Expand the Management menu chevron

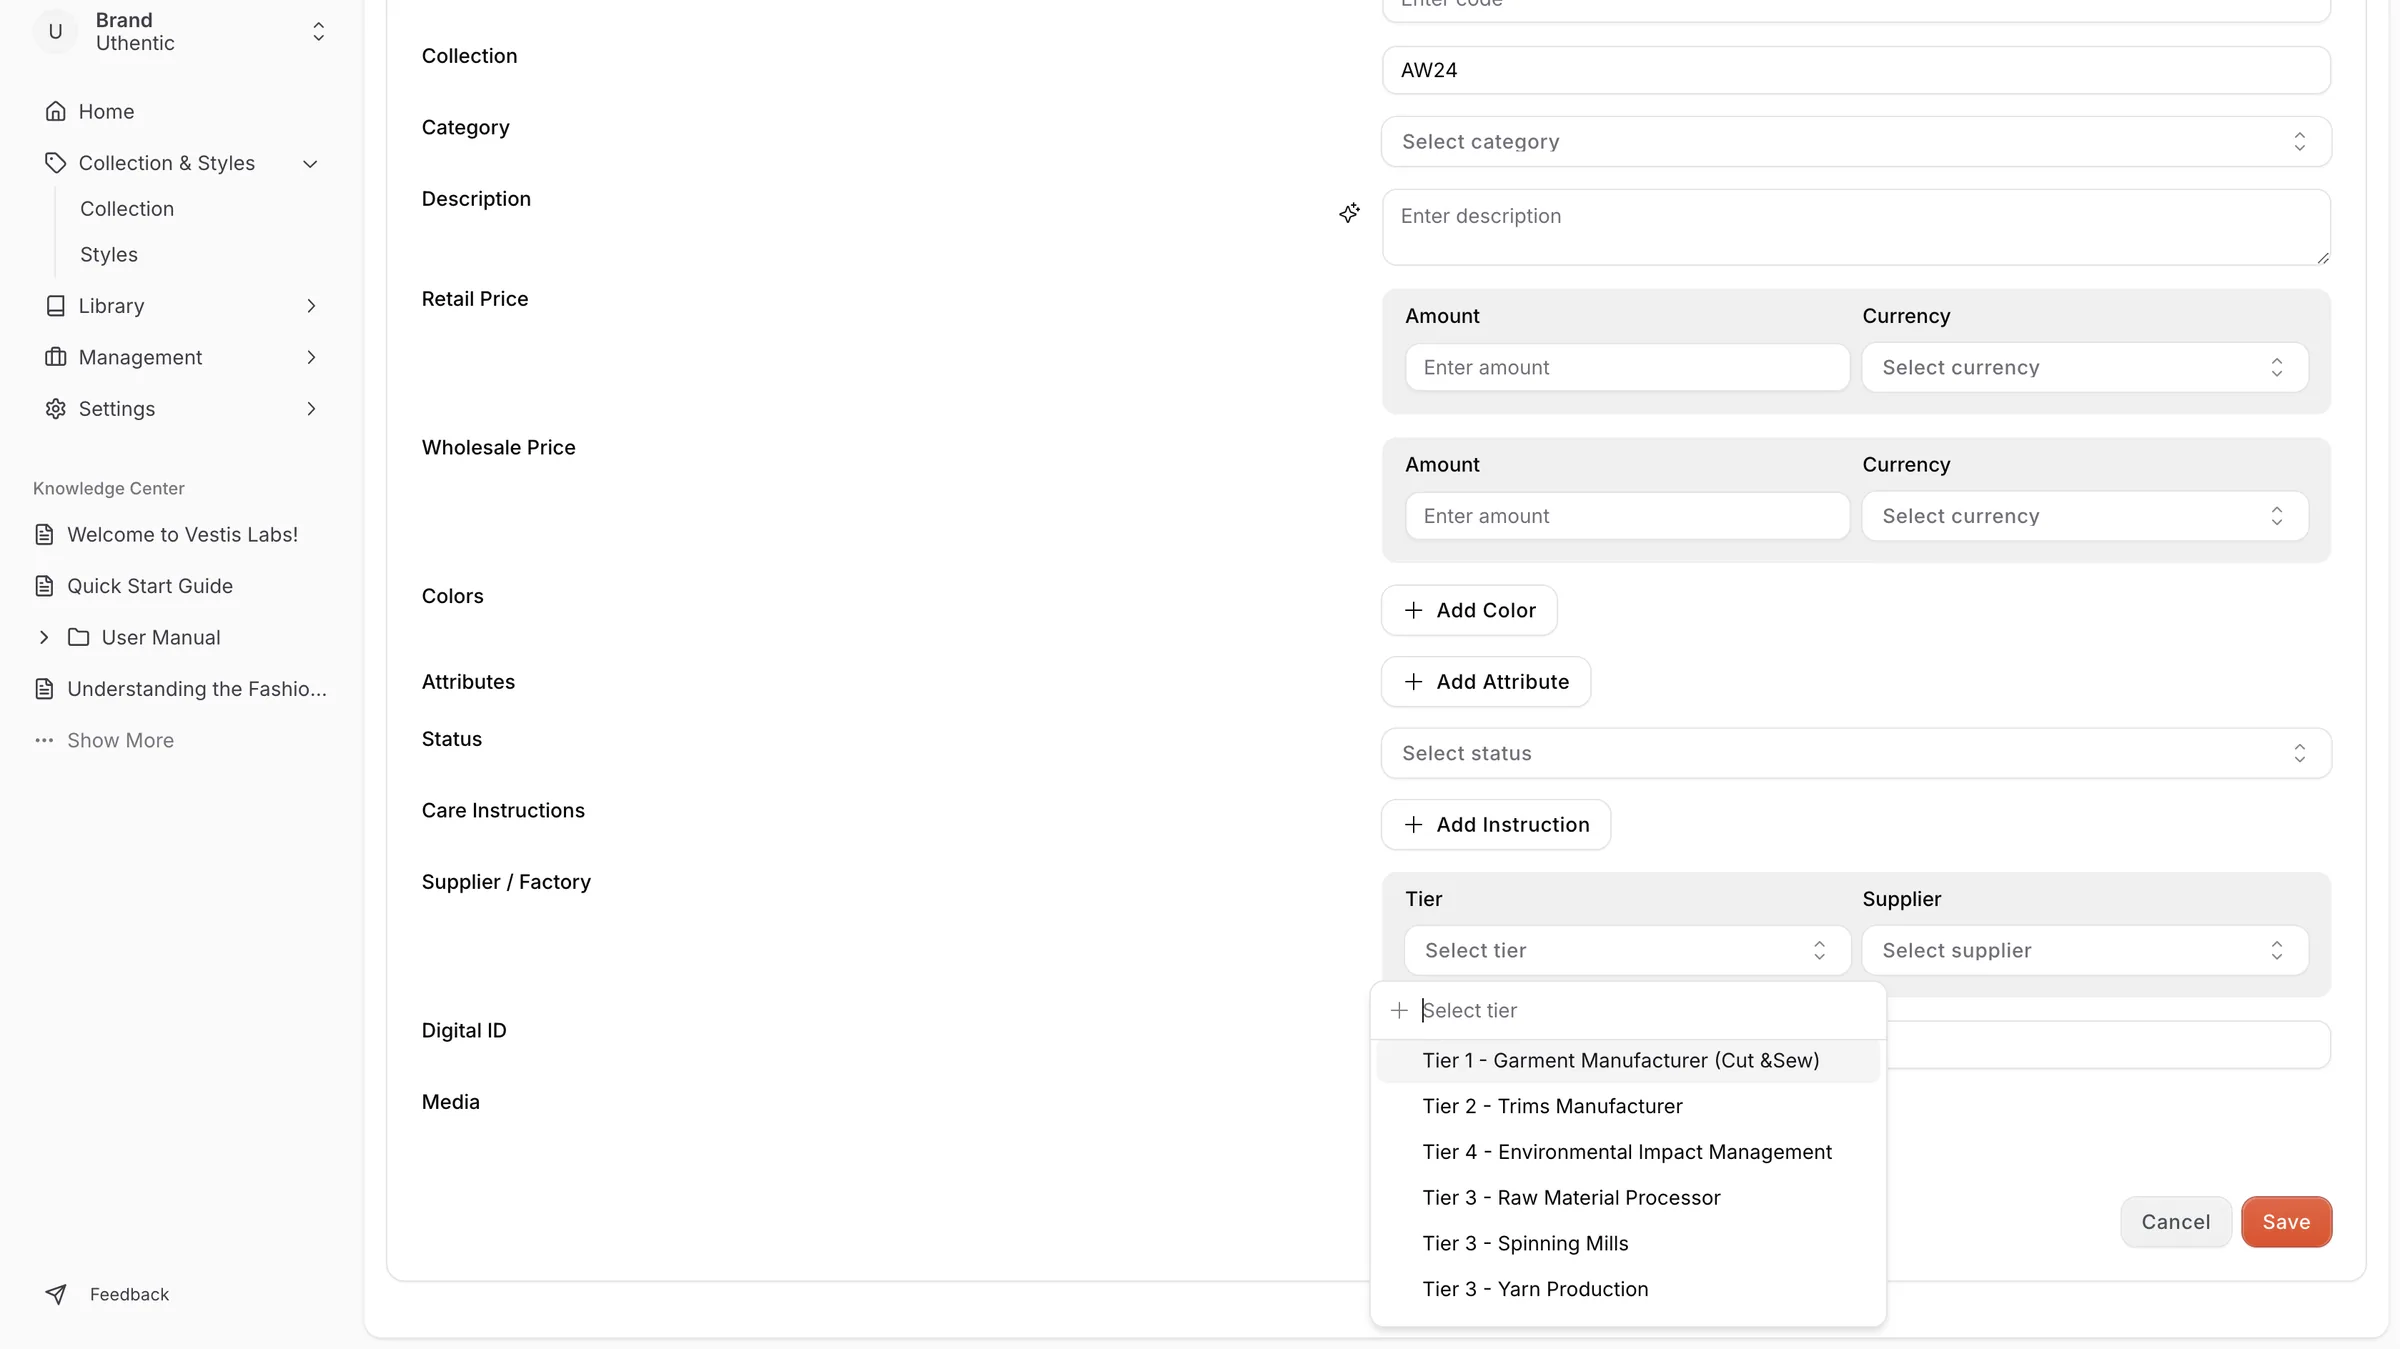click(311, 357)
